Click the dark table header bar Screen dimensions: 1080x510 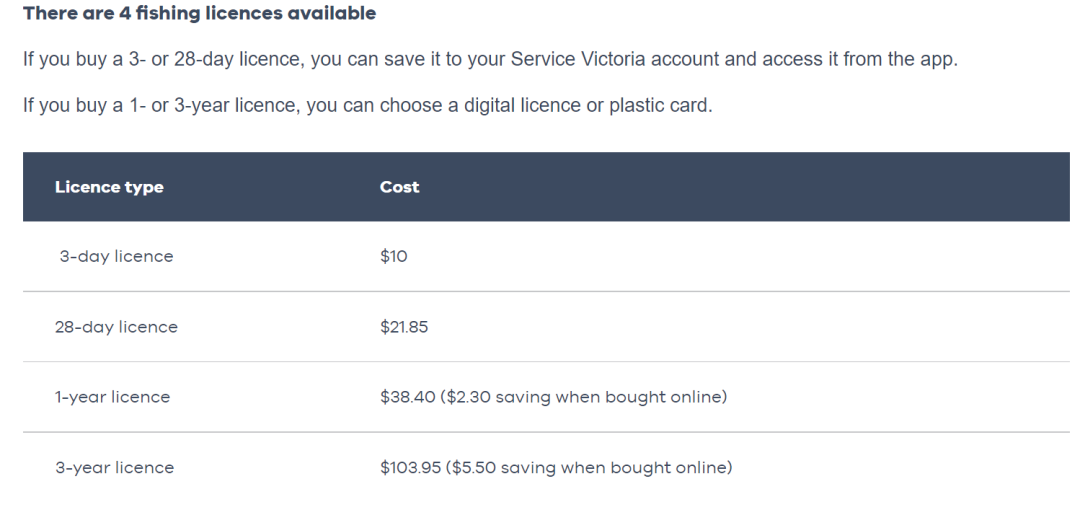click(x=546, y=187)
